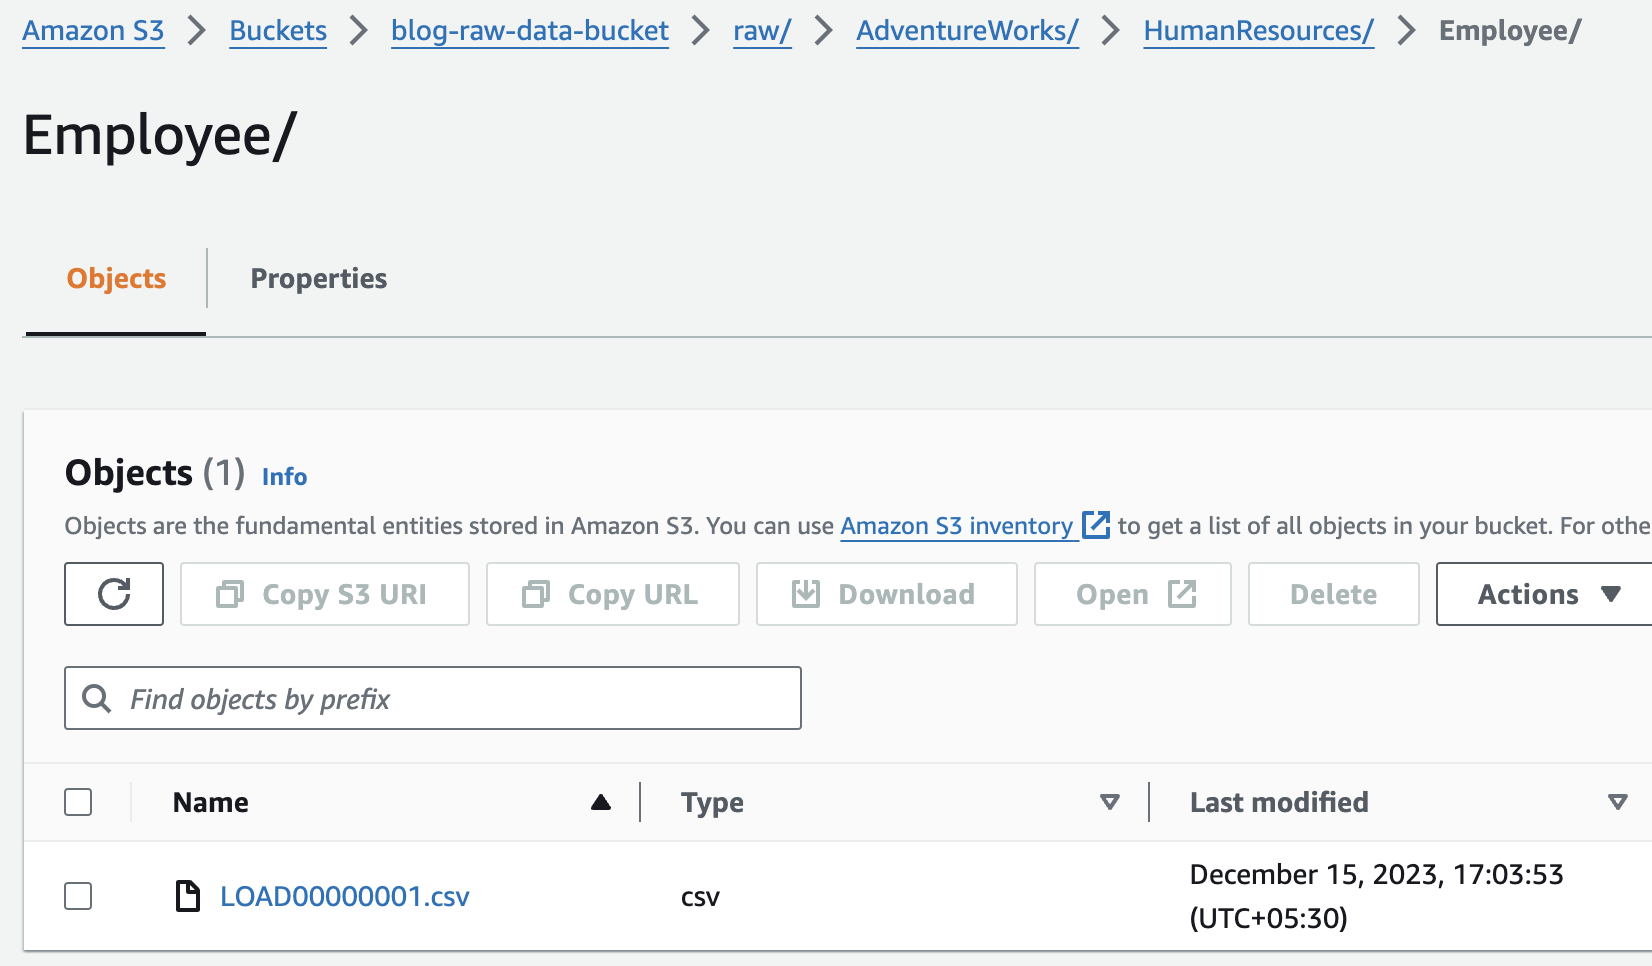This screenshot has width=1652, height=966.
Task: Sort by Name using the ascending arrow
Action: pyautogui.click(x=601, y=802)
